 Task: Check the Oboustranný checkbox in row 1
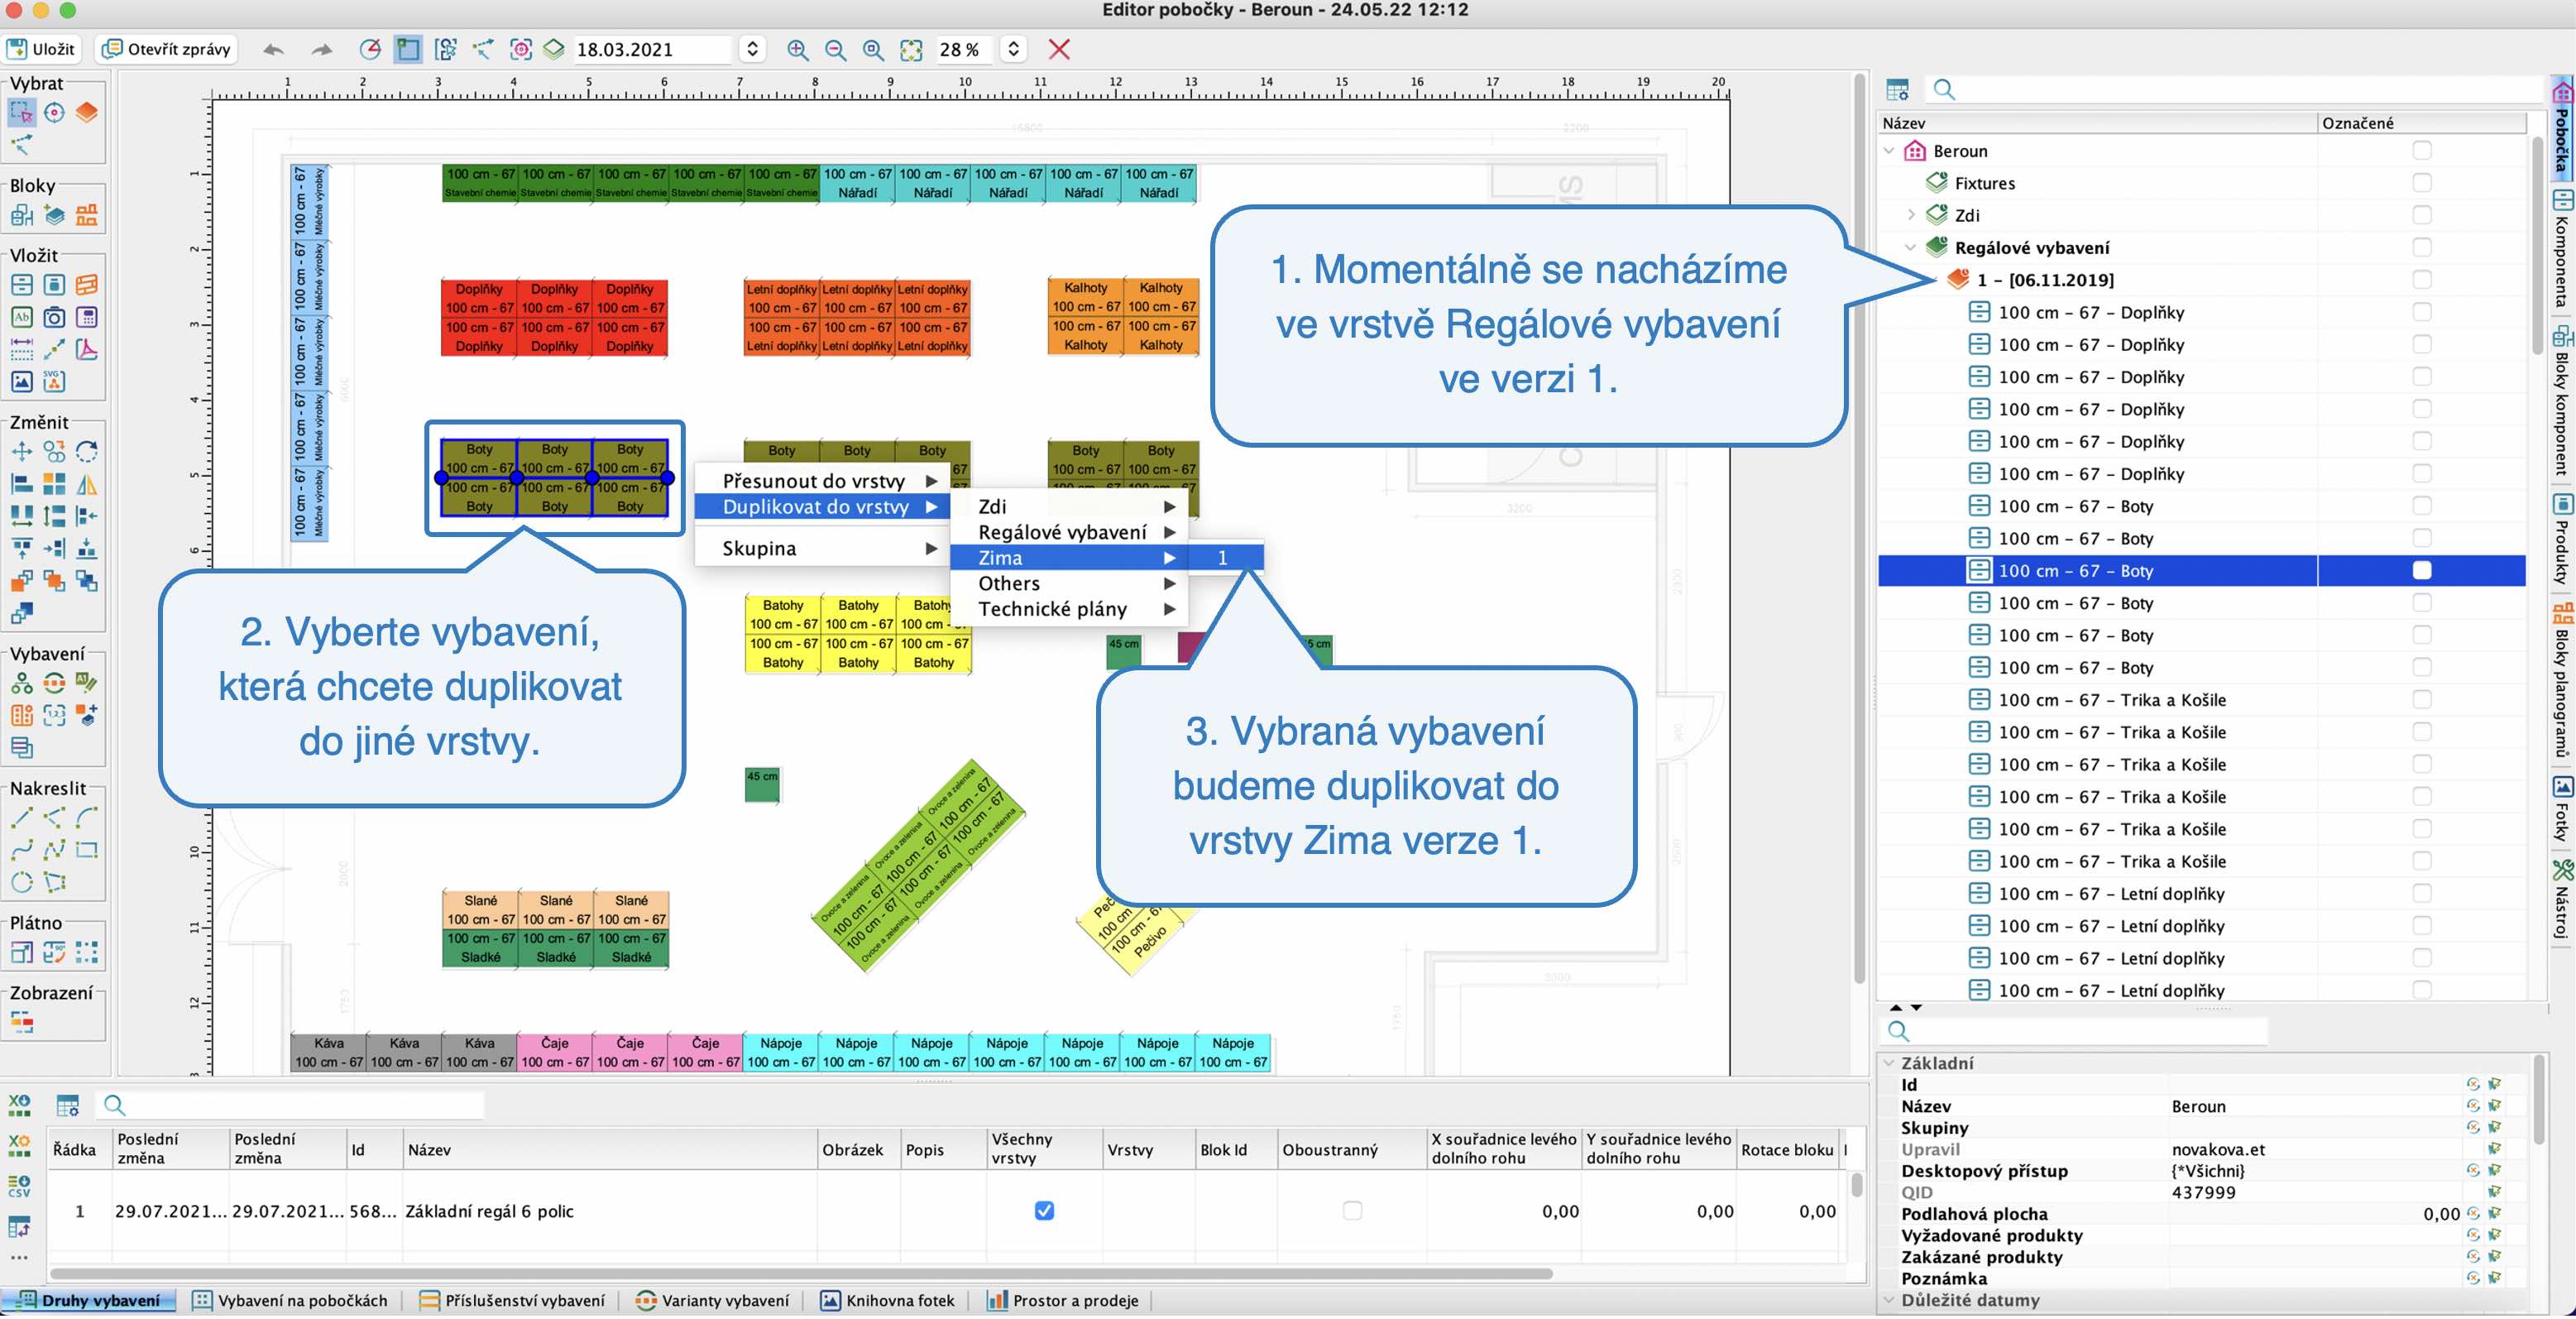pos(1352,1211)
